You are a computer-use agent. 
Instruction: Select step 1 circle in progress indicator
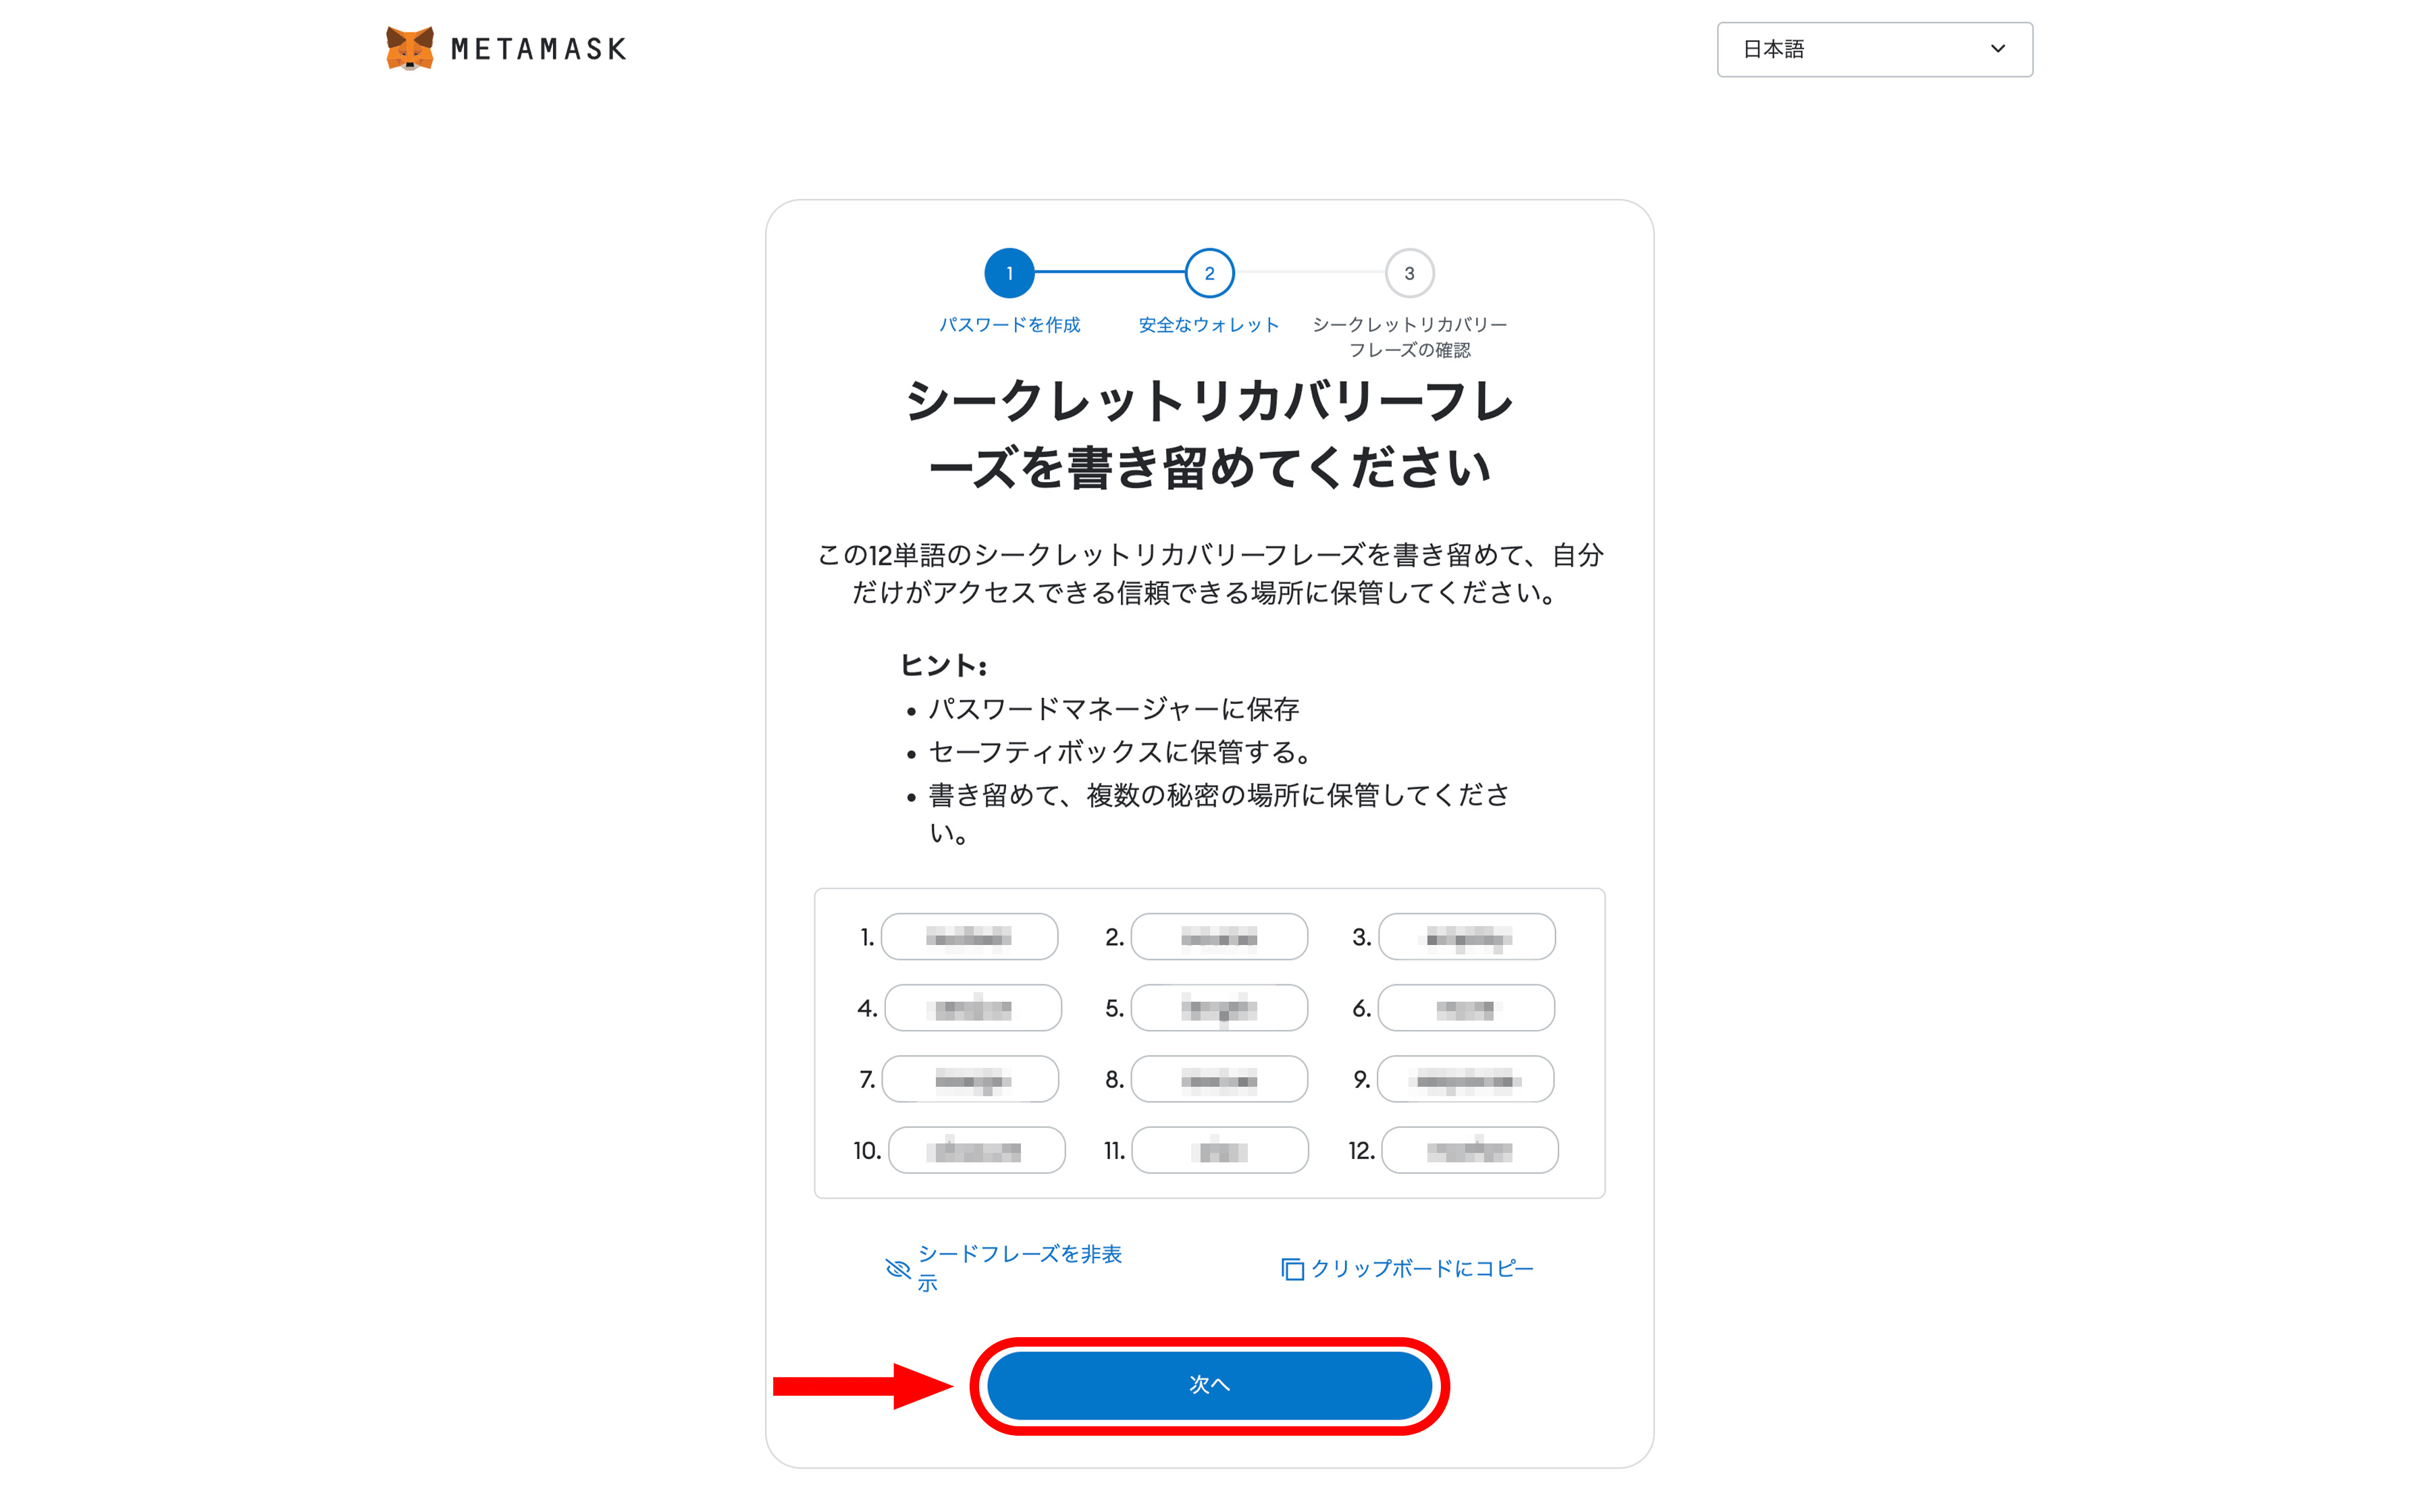point(1009,273)
